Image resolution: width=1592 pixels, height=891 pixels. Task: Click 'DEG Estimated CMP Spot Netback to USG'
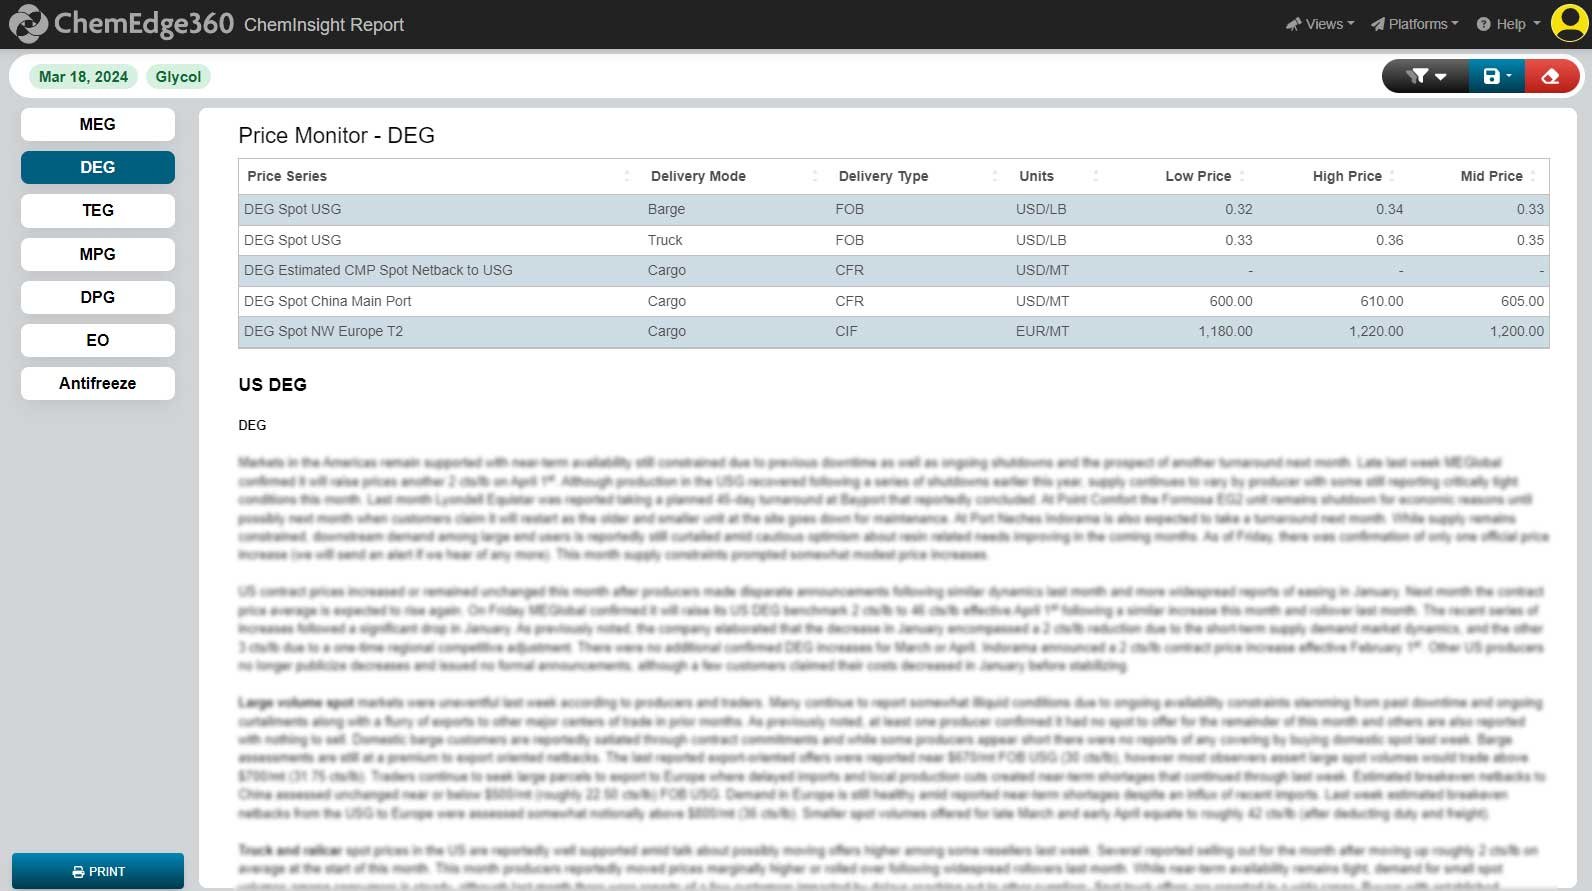(x=378, y=270)
